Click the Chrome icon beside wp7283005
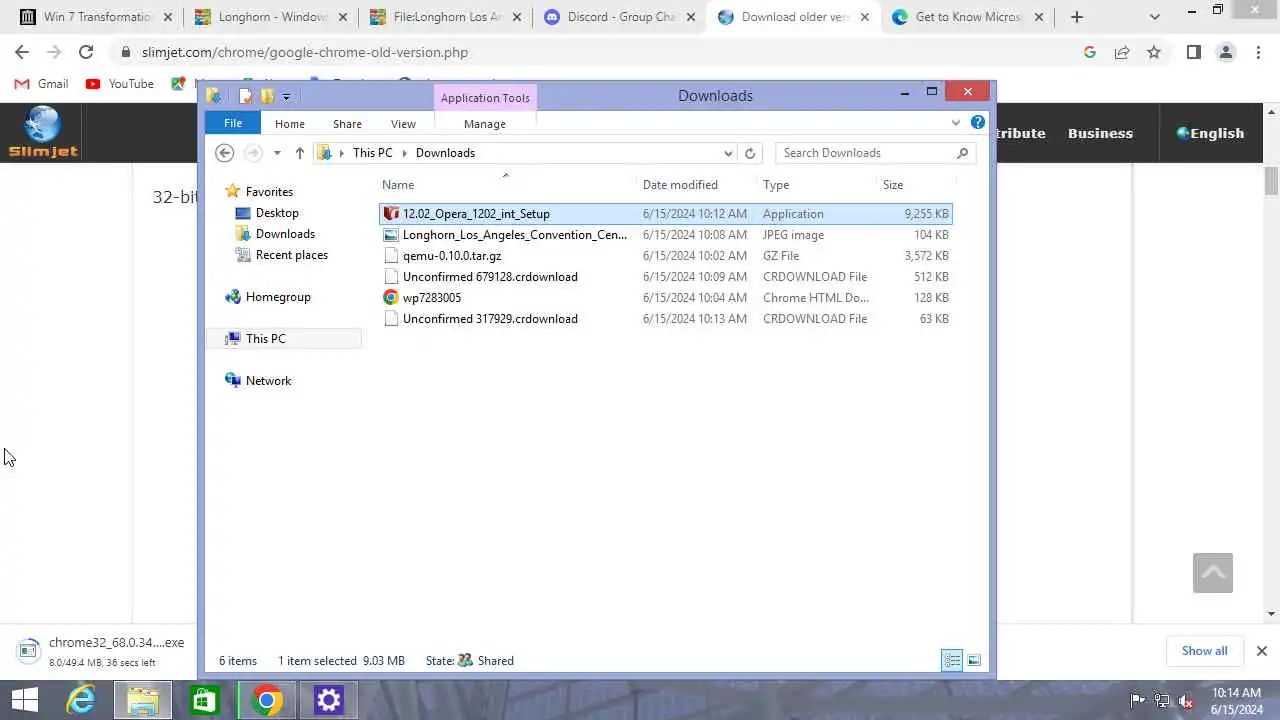The width and height of the screenshot is (1280, 720). (x=391, y=298)
